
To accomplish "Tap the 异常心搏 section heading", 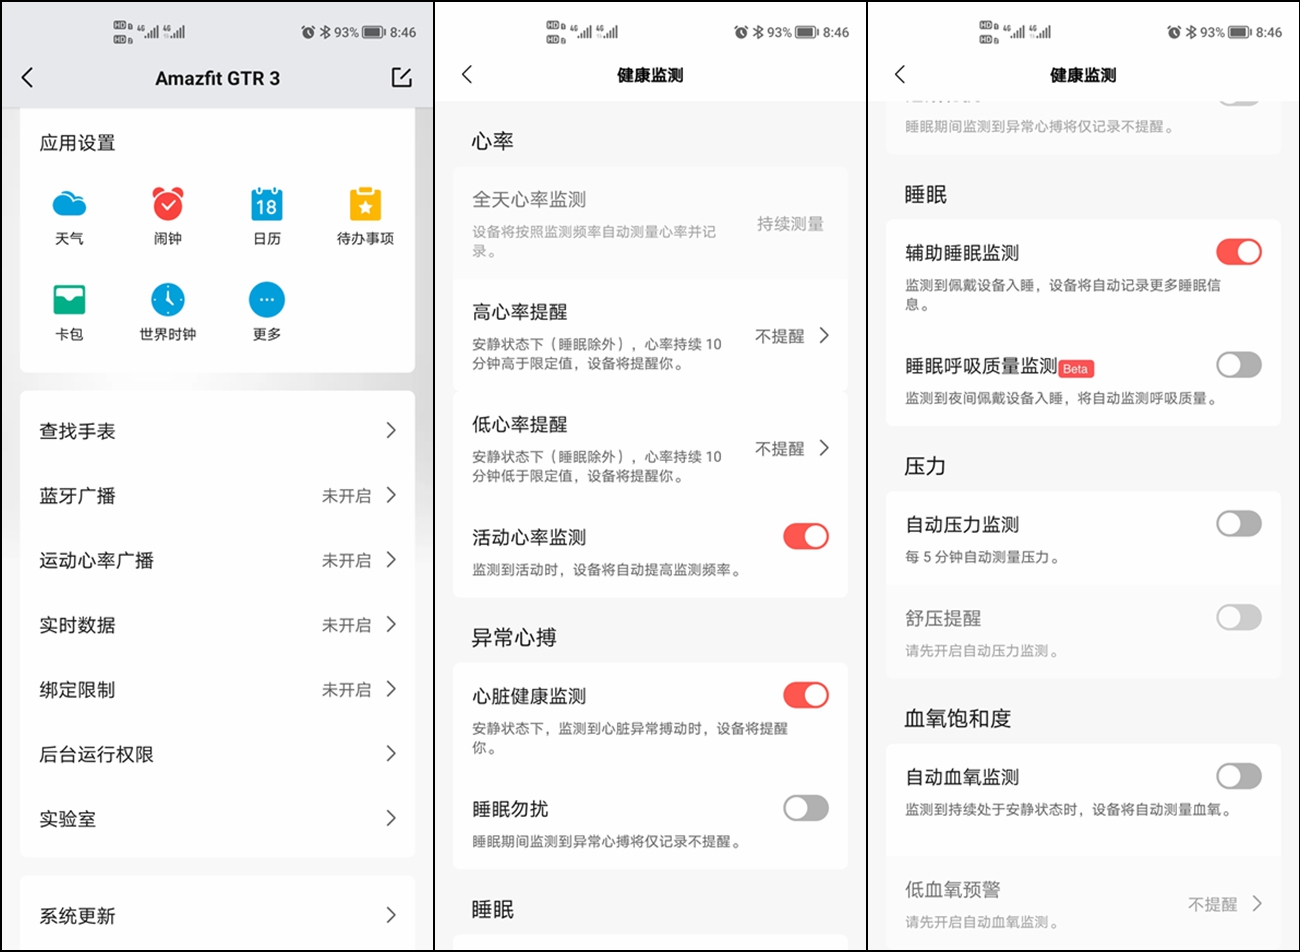I will click(514, 637).
